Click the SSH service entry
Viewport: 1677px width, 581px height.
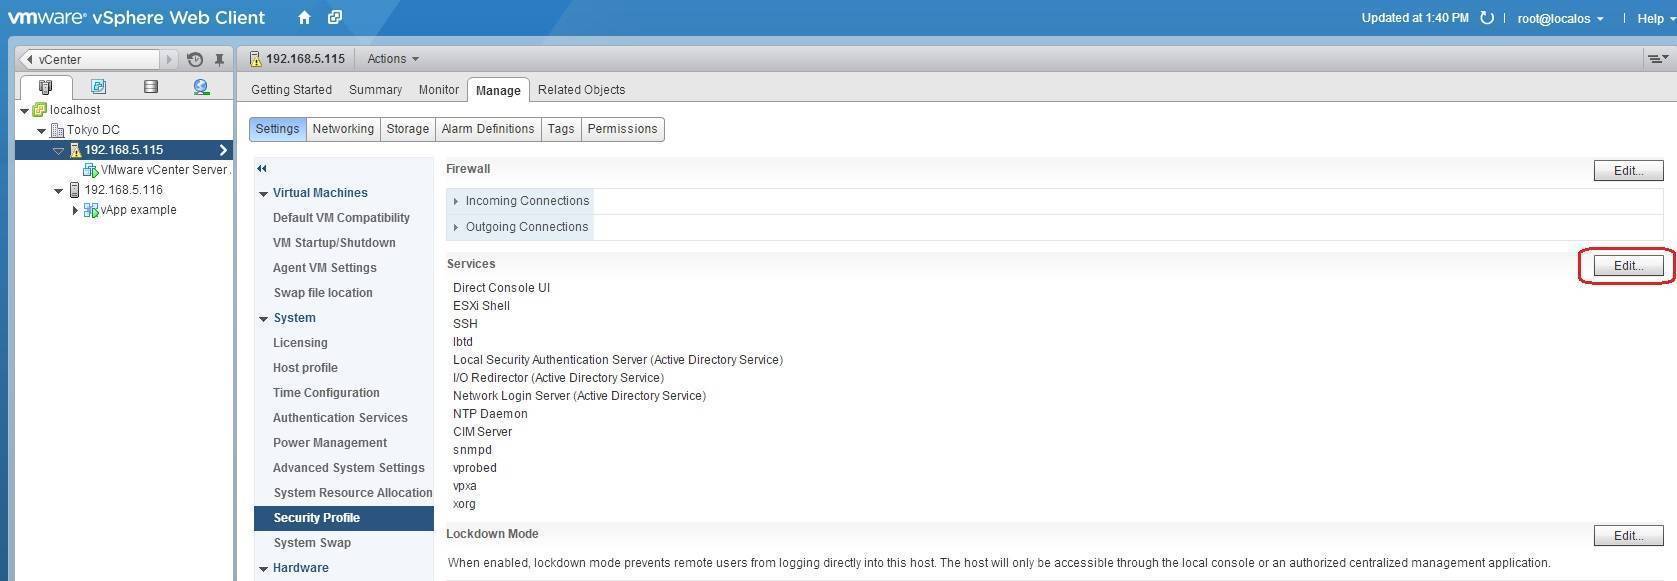coord(465,324)
